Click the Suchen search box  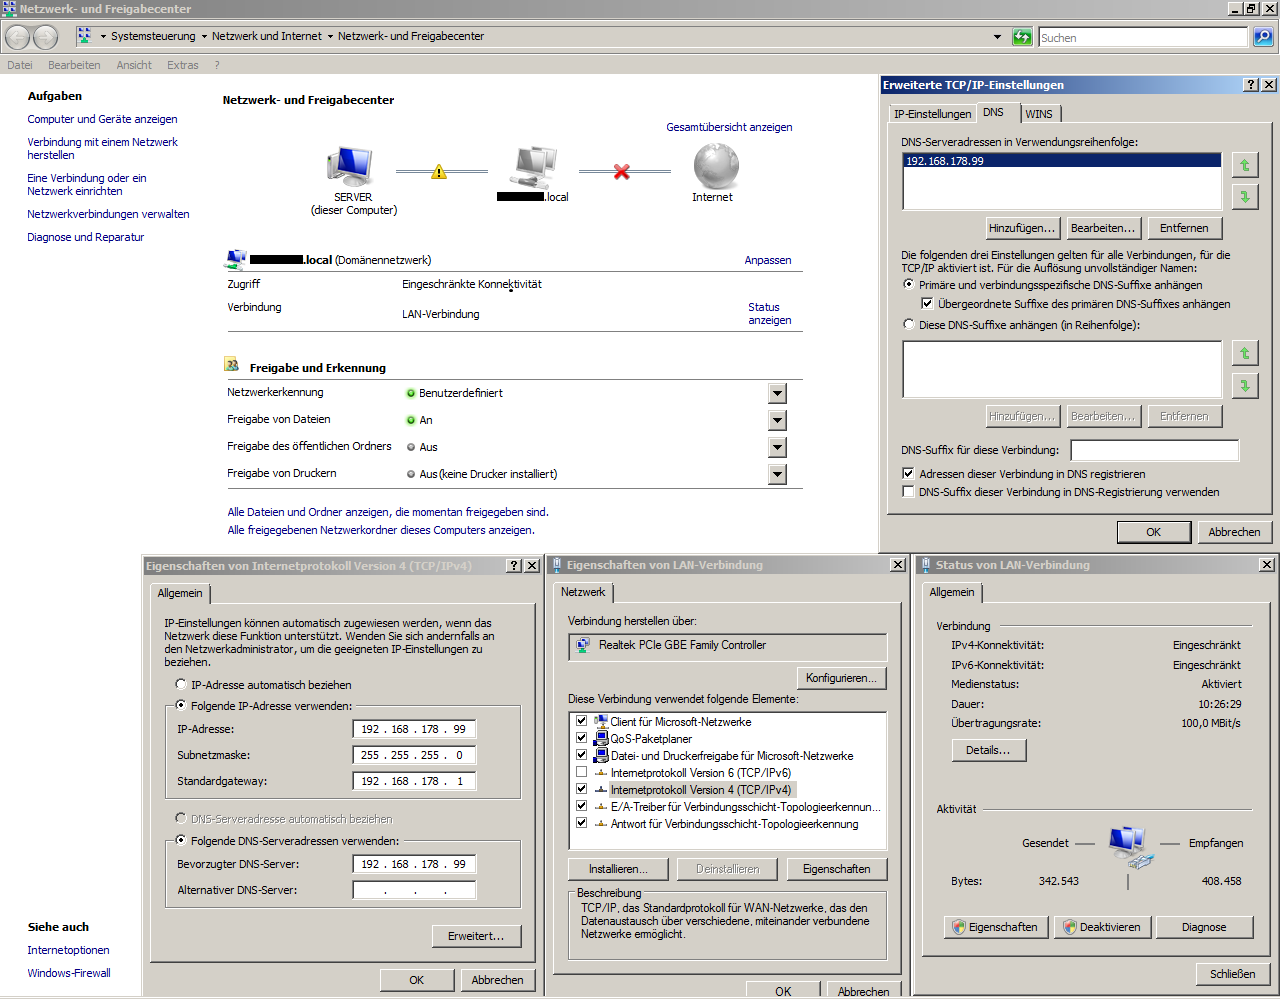1143,37
